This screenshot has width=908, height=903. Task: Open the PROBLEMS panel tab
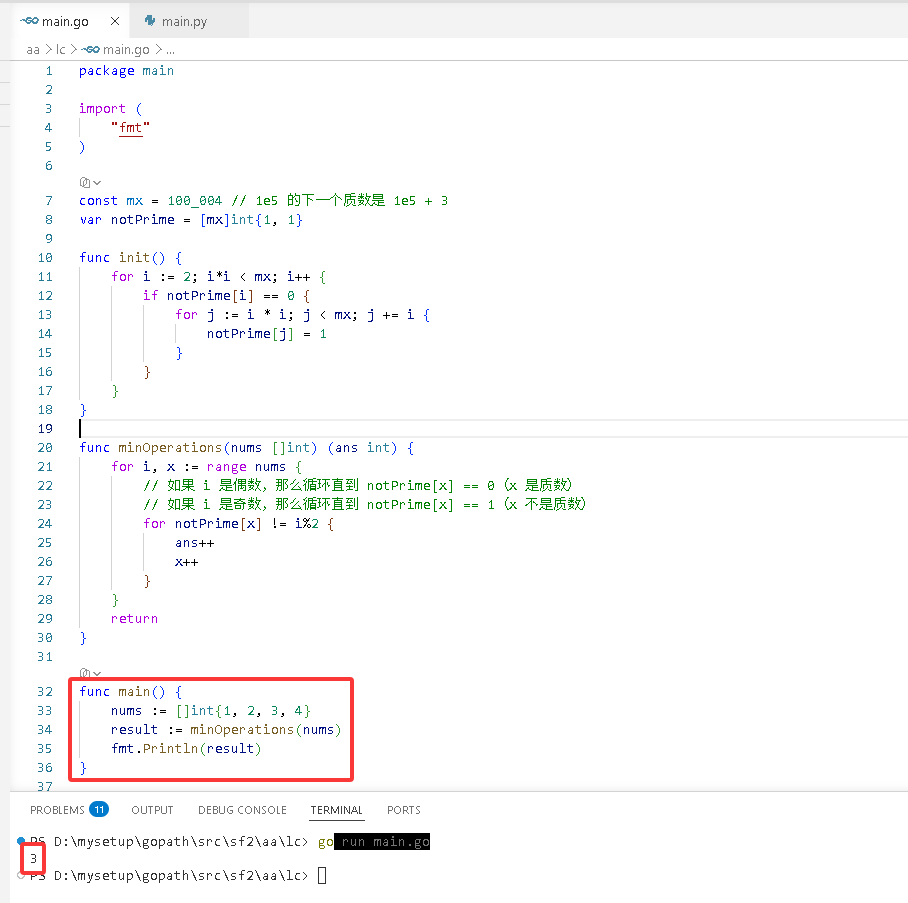coord(57,810)
